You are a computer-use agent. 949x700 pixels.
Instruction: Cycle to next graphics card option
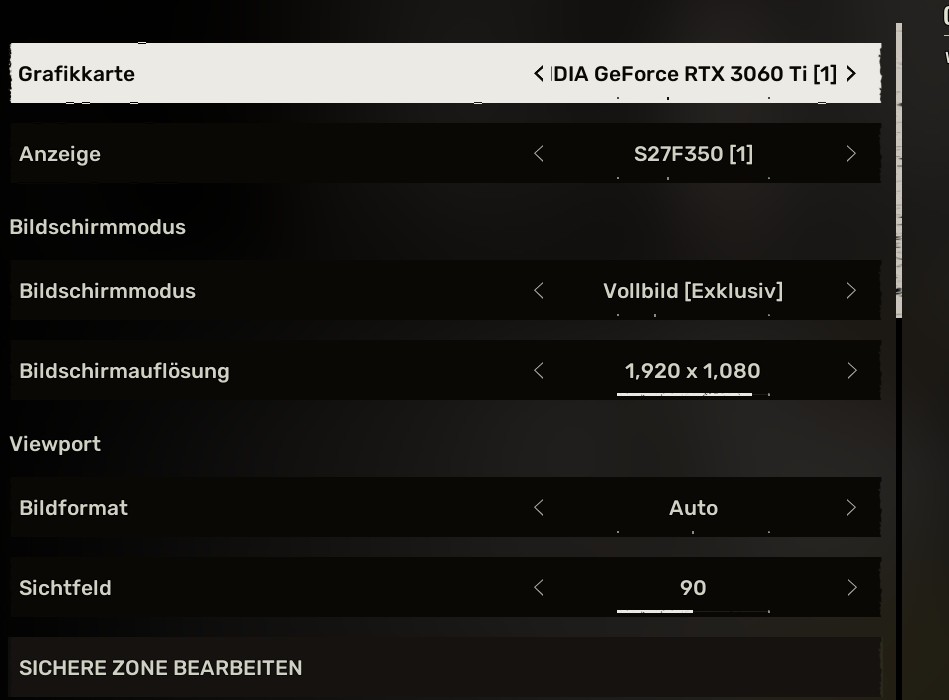click(x=851, y=73)
